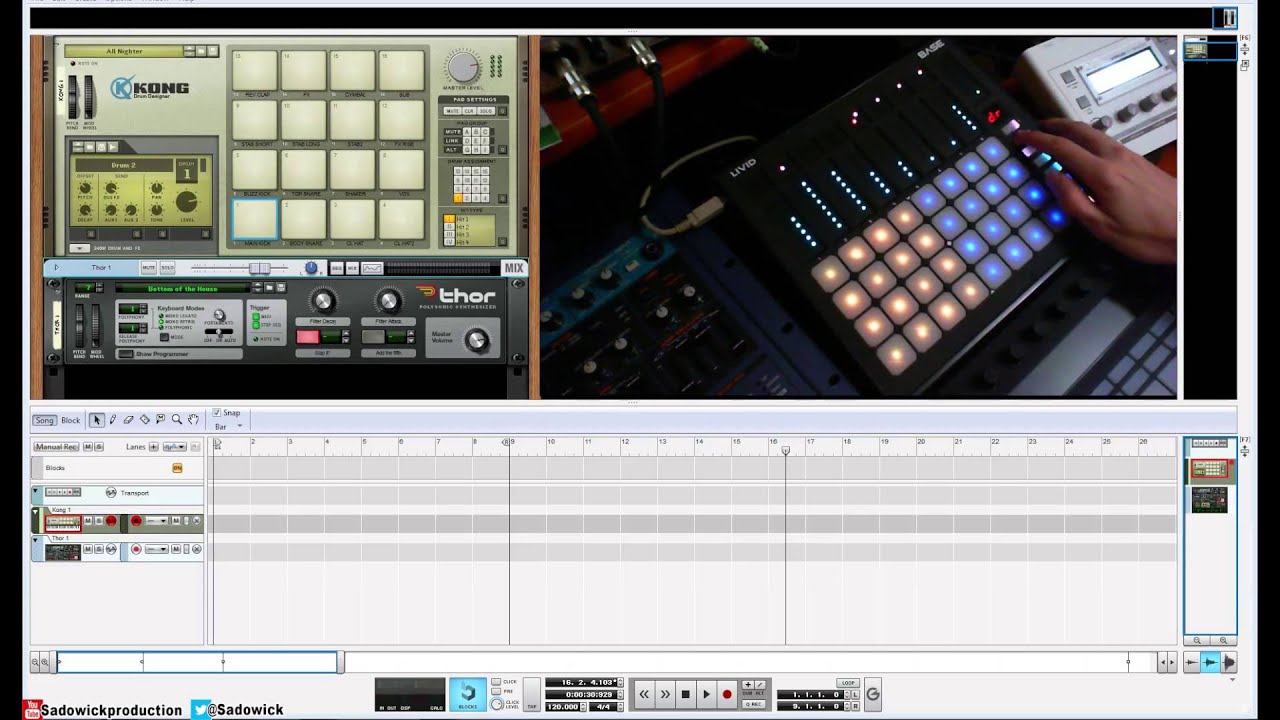
Task: Toggle the metronome Click checkbox
Action: (497, 682)
